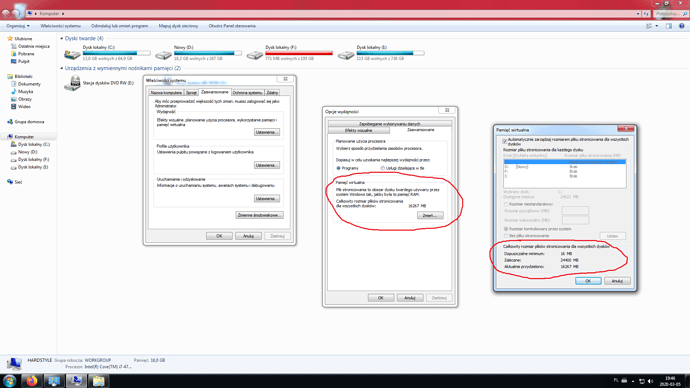The width and height of the screenshot is (690, 388).
Task: Open Sieć network icon in sidebar
Action: [10, 182]
